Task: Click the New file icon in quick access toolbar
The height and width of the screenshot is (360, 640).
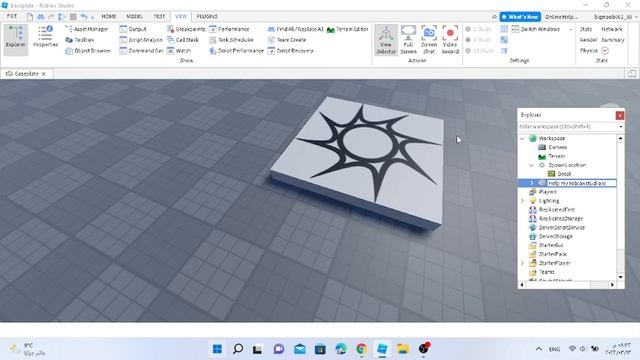Action: click(30, 17)
